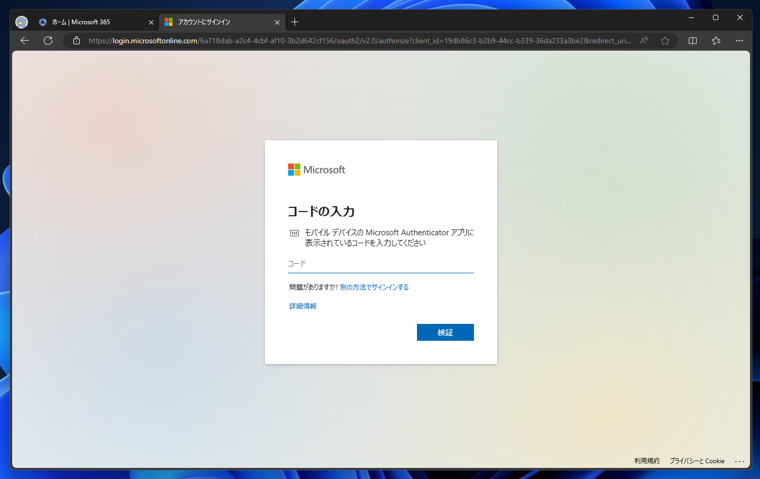Open the プライバシーと Cookie footer link

click(697, 461)
